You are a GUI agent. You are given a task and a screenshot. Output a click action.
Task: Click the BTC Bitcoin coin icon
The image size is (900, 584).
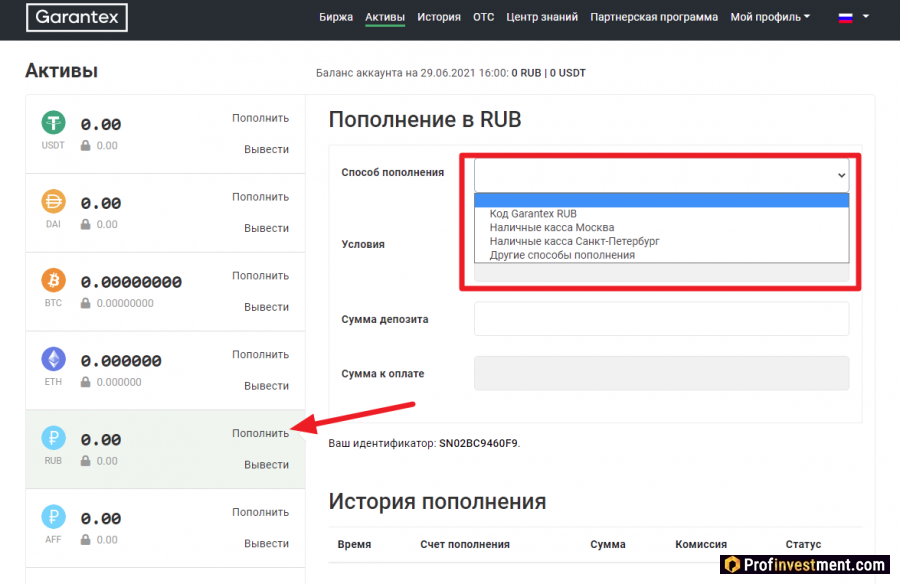pyautogui.click(x=53, y=280)
